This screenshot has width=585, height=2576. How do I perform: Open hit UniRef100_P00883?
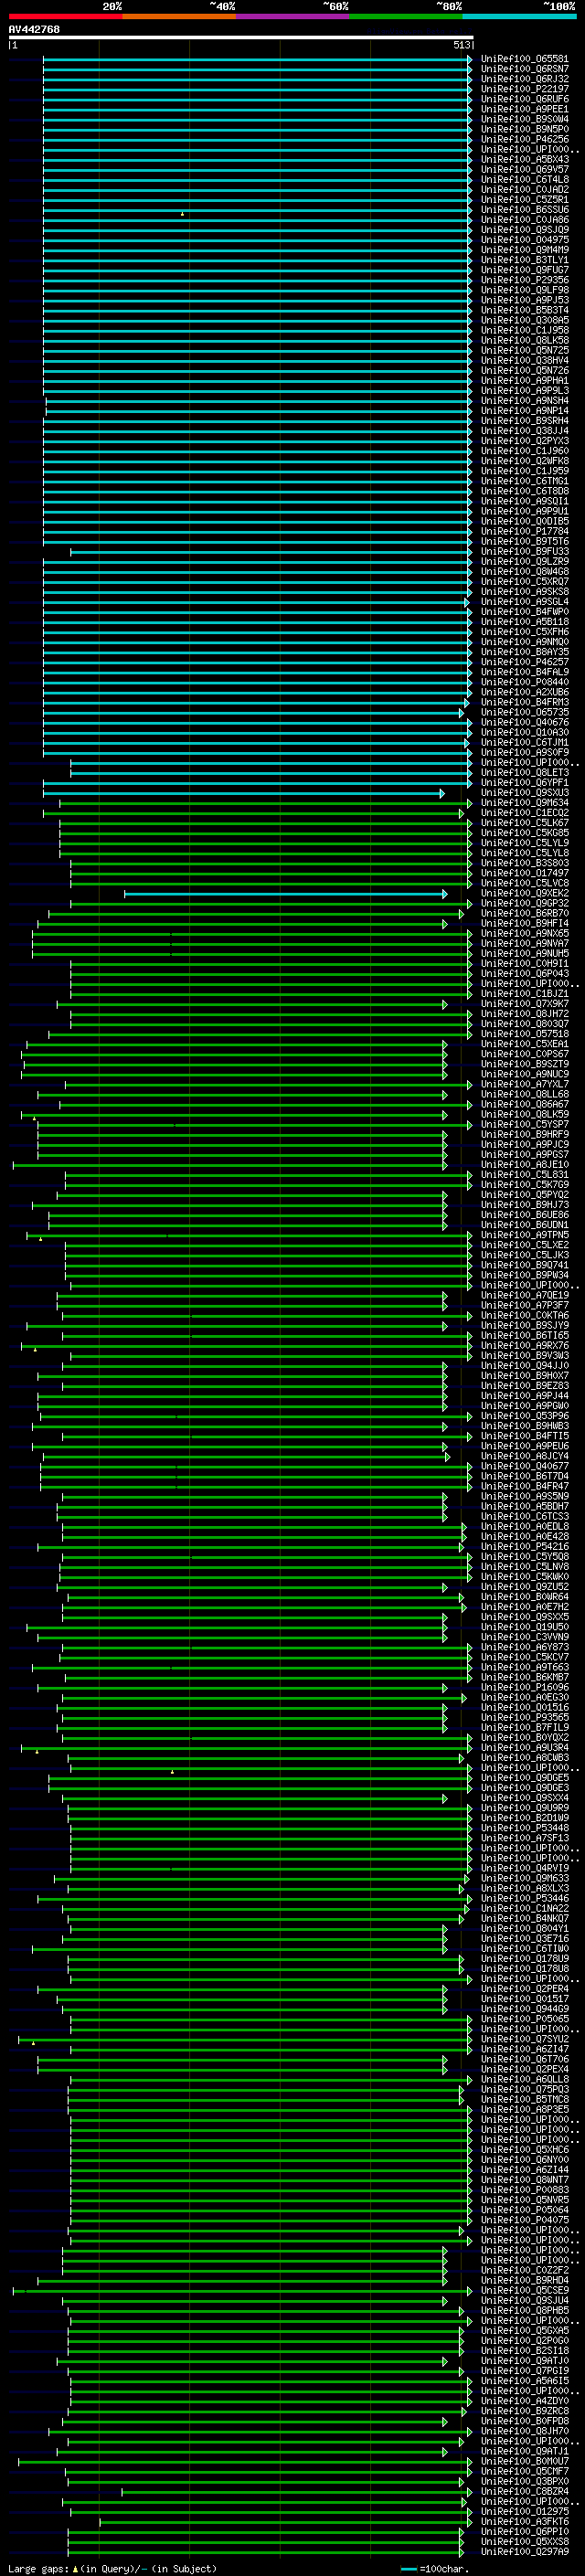coord(525,2190)
